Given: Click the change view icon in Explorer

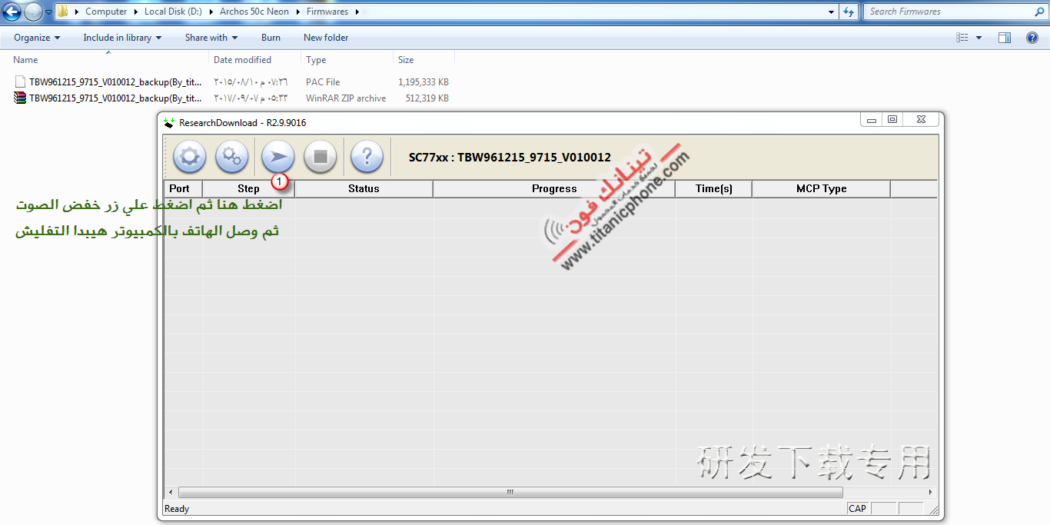Looking at the screenshot, I should pos(962,38).
